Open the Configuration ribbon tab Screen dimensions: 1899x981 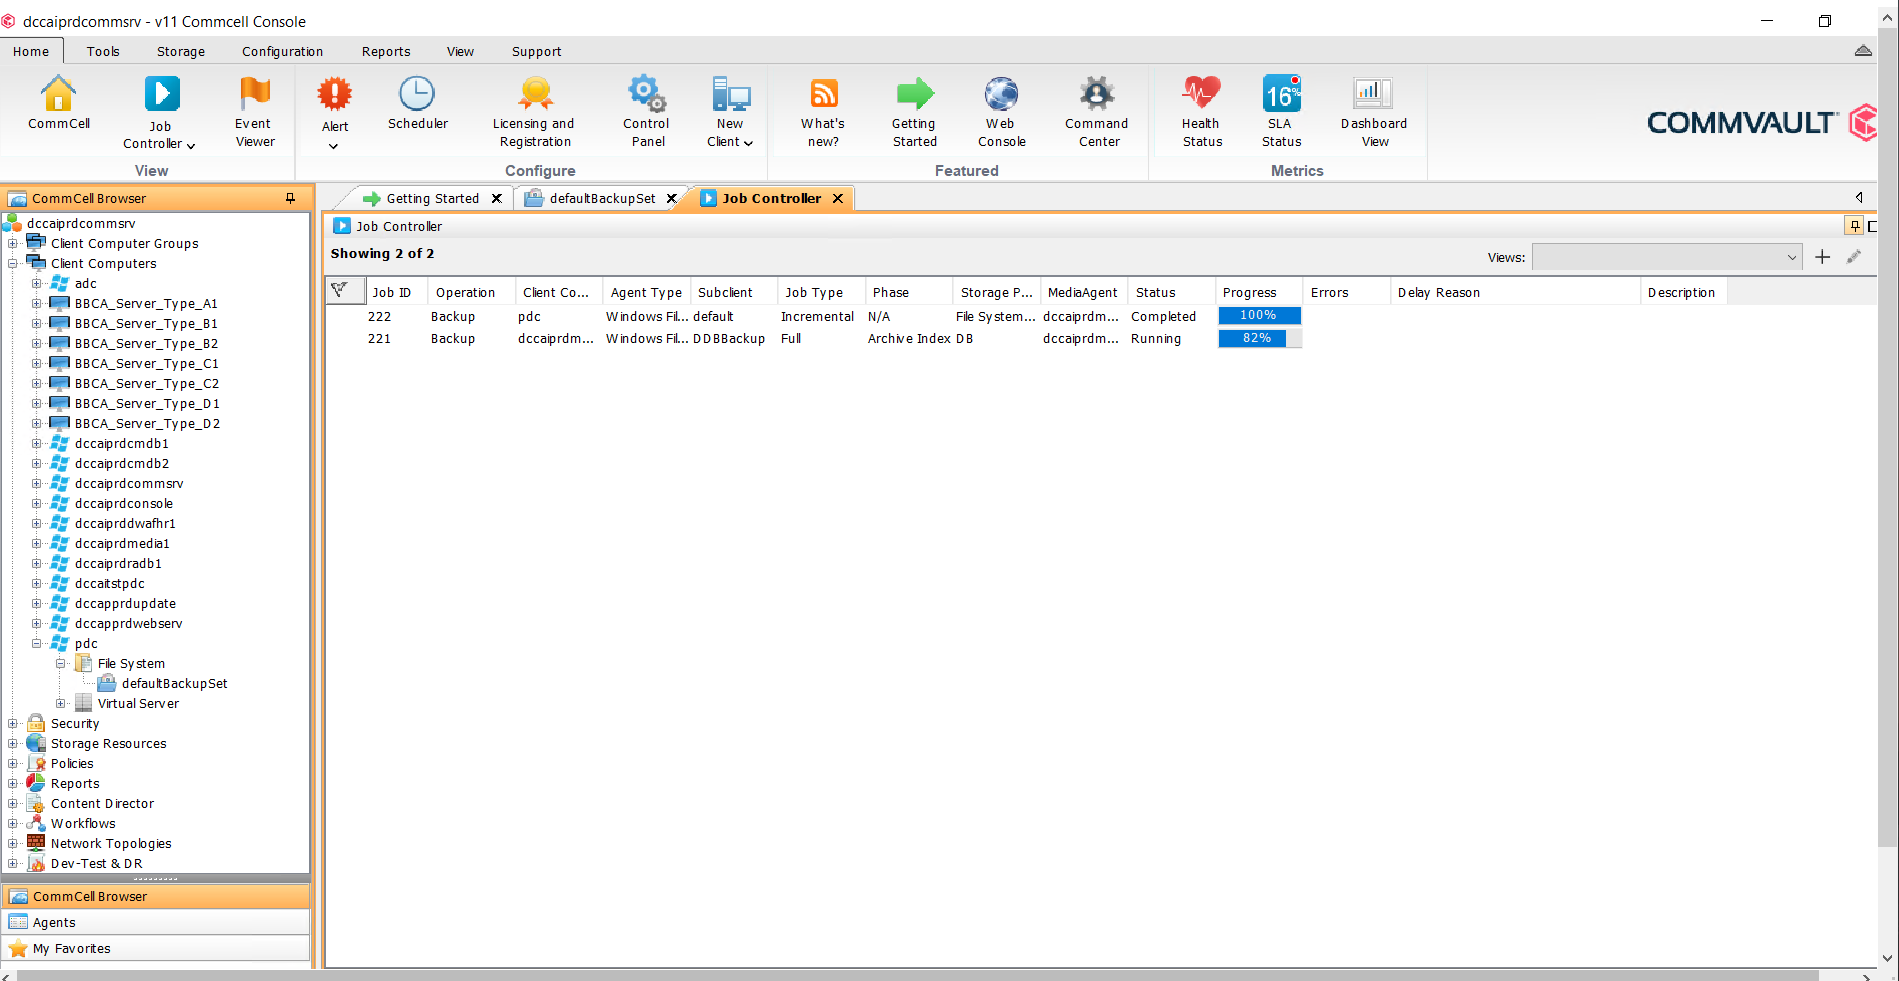point(282,51)
